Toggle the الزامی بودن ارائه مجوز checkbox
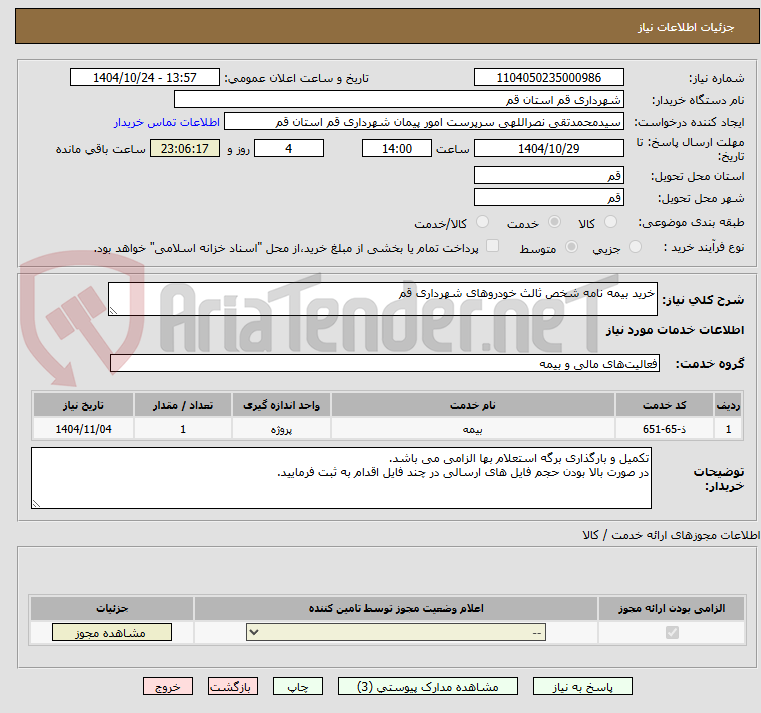761x713 pixels. point(672,632)
